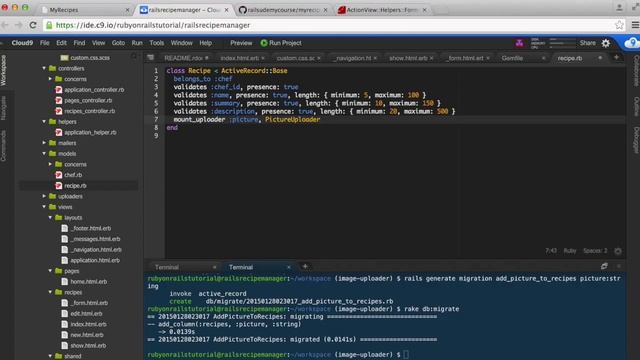Image resolution: width=640 pixels, height=360 pixels.
Task: Add new editor tab with plus icon
Action: coord(616,58)
